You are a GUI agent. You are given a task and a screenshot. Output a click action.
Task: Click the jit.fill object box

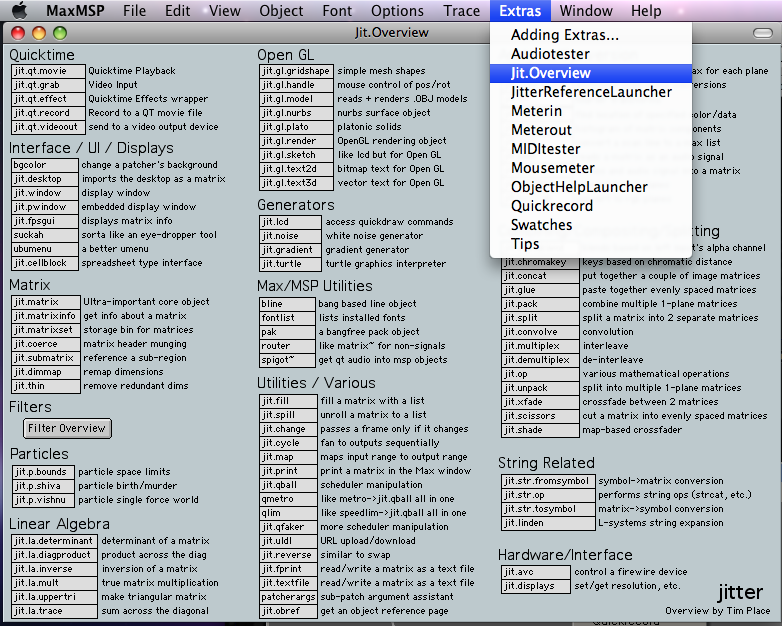[x=288, y=401]
